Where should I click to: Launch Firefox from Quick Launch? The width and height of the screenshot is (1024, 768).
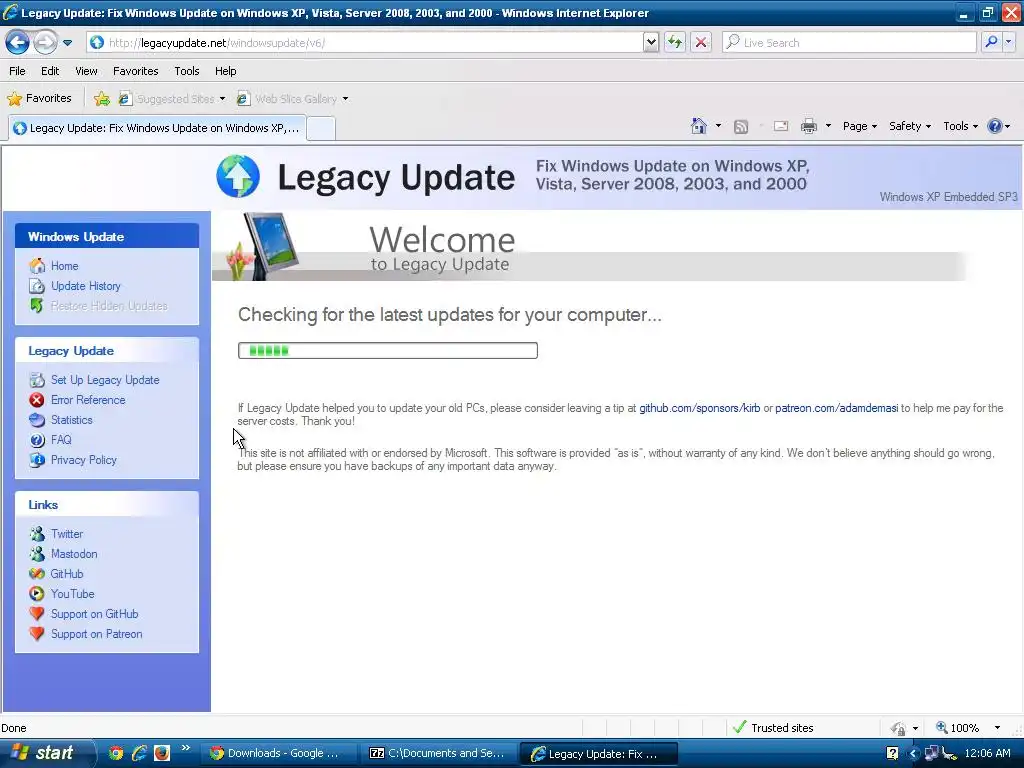pyautogui.click(x=162, y=753)
